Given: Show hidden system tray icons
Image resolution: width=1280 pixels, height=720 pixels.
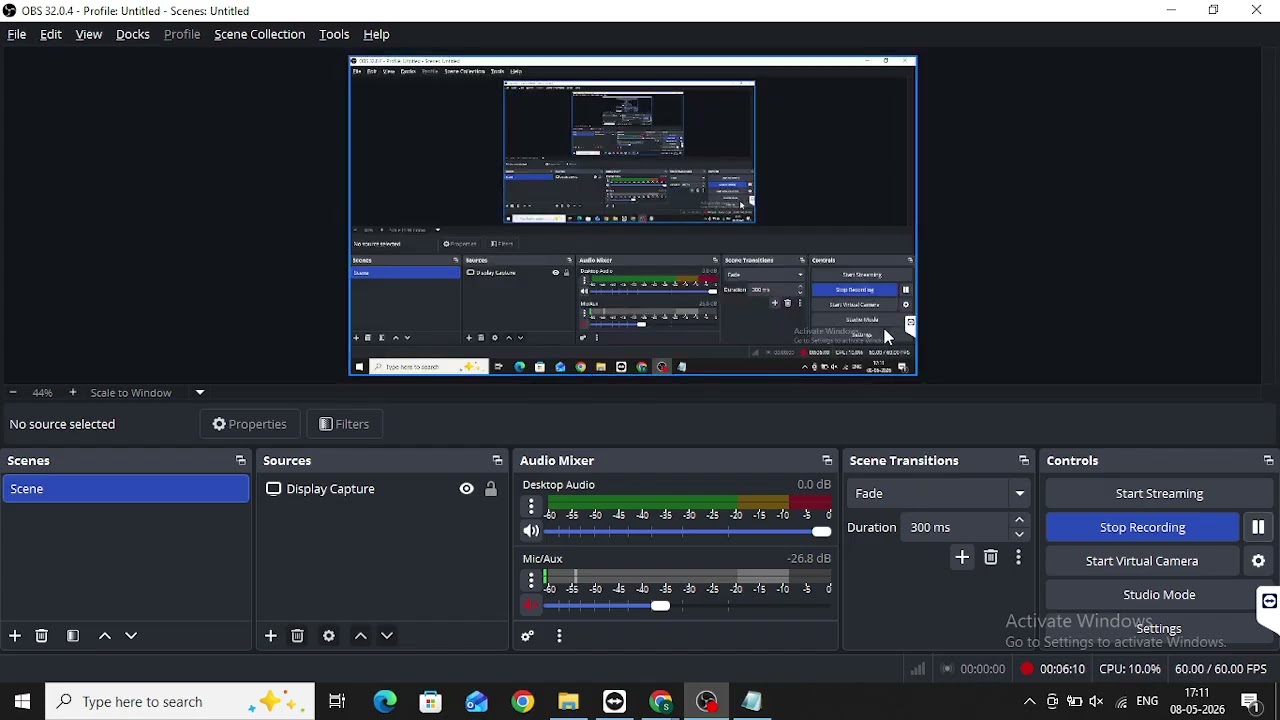Looking at the screenshot, I should pos(1029,702).
